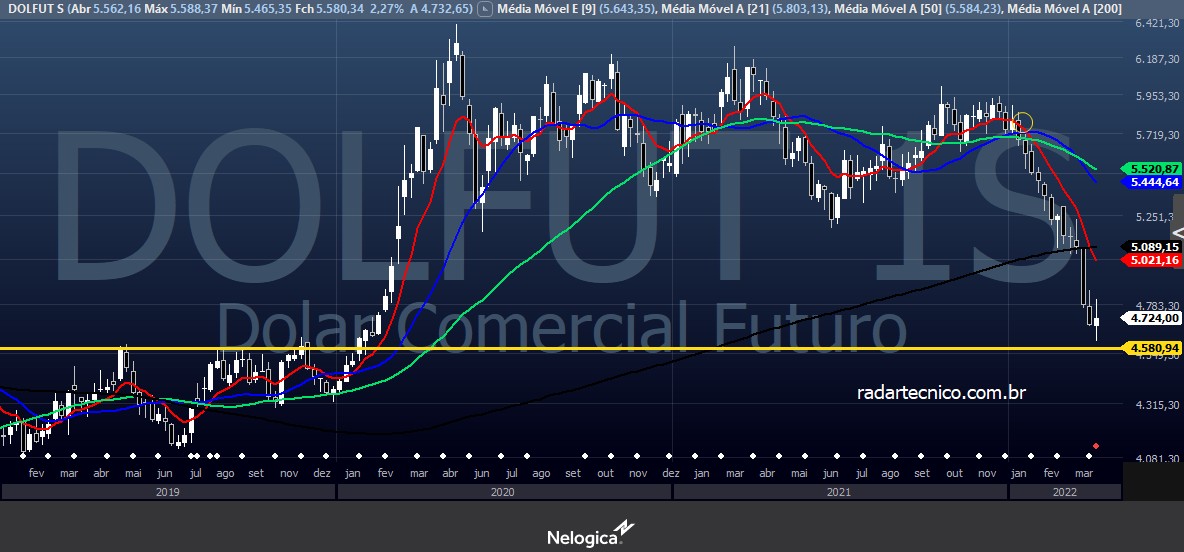Click the clock icon before Média Móvel E
This screenshot has height=552, width=1184.
point(485,9)
